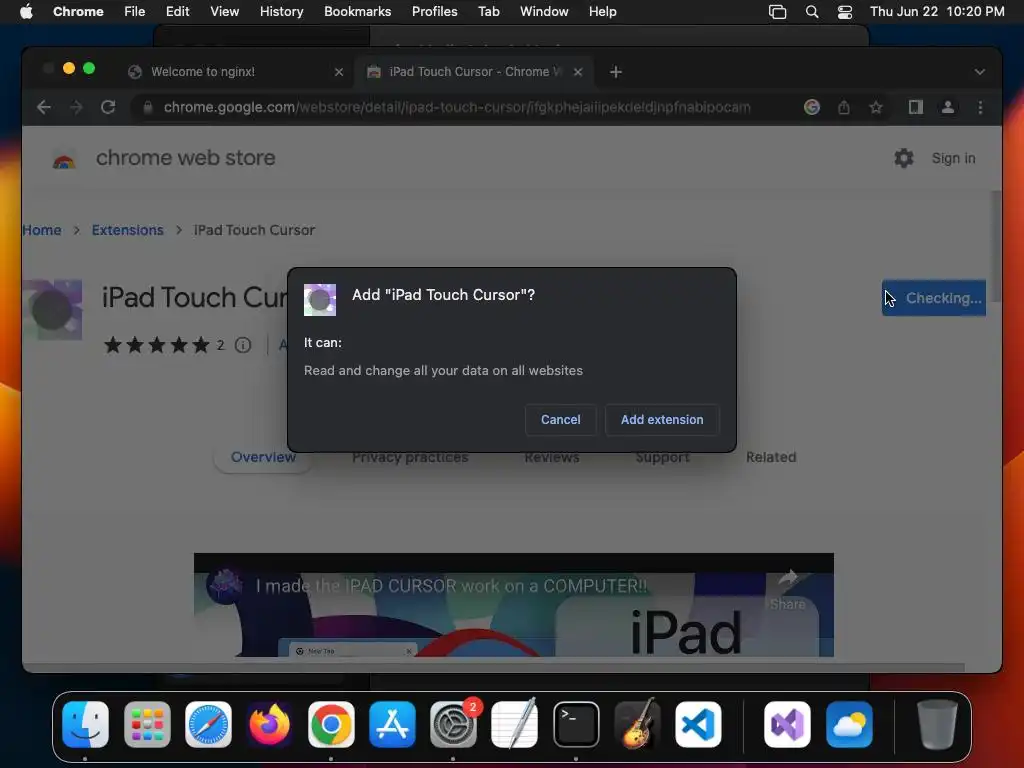Launch Safari from the Dock
This screenshot has height=768, width=1024.
tap(208, 725)
